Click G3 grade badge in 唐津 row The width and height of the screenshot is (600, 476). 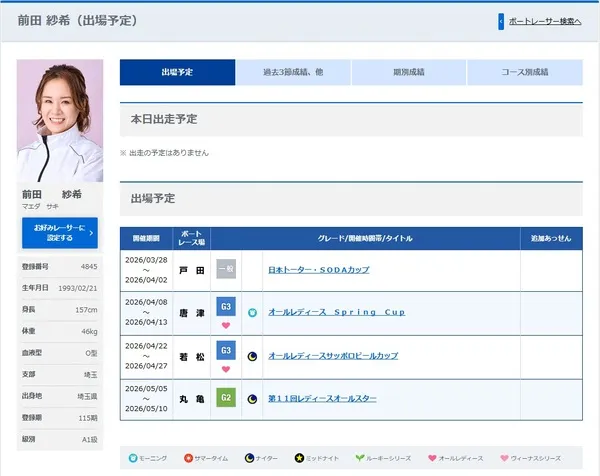pos(226,306)
